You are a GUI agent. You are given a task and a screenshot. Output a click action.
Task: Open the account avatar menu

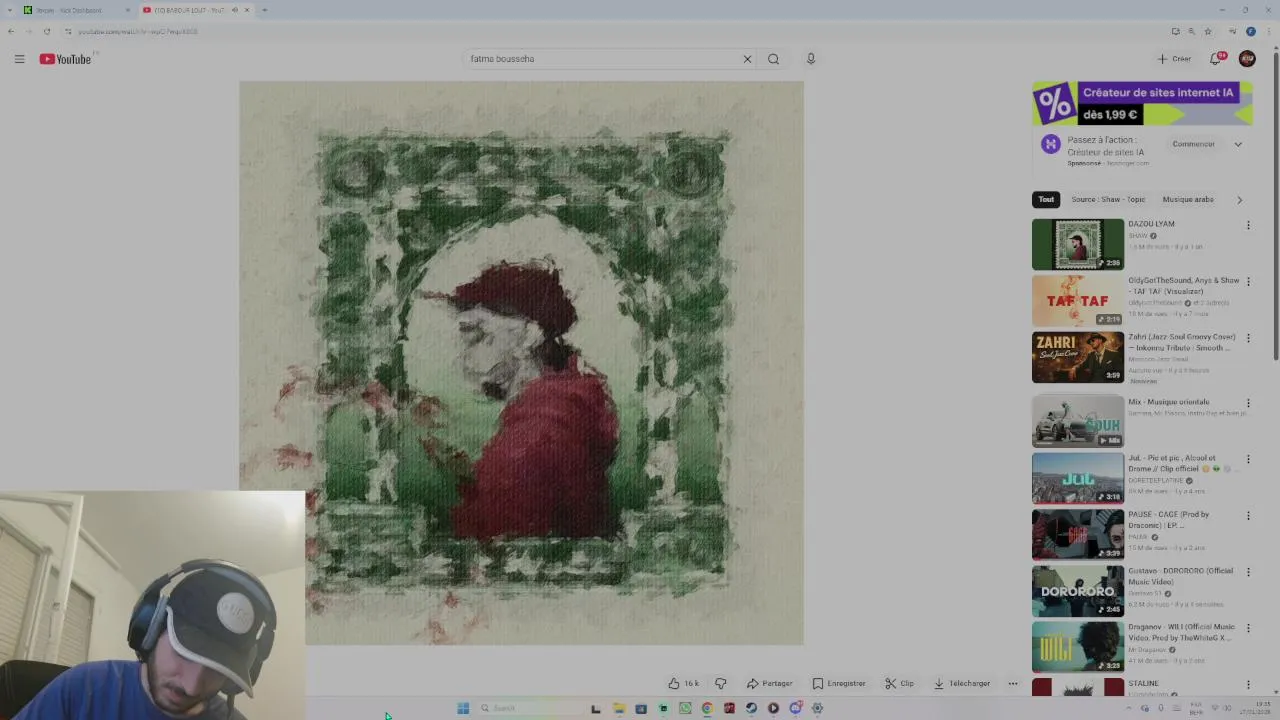coord(1247,59)
